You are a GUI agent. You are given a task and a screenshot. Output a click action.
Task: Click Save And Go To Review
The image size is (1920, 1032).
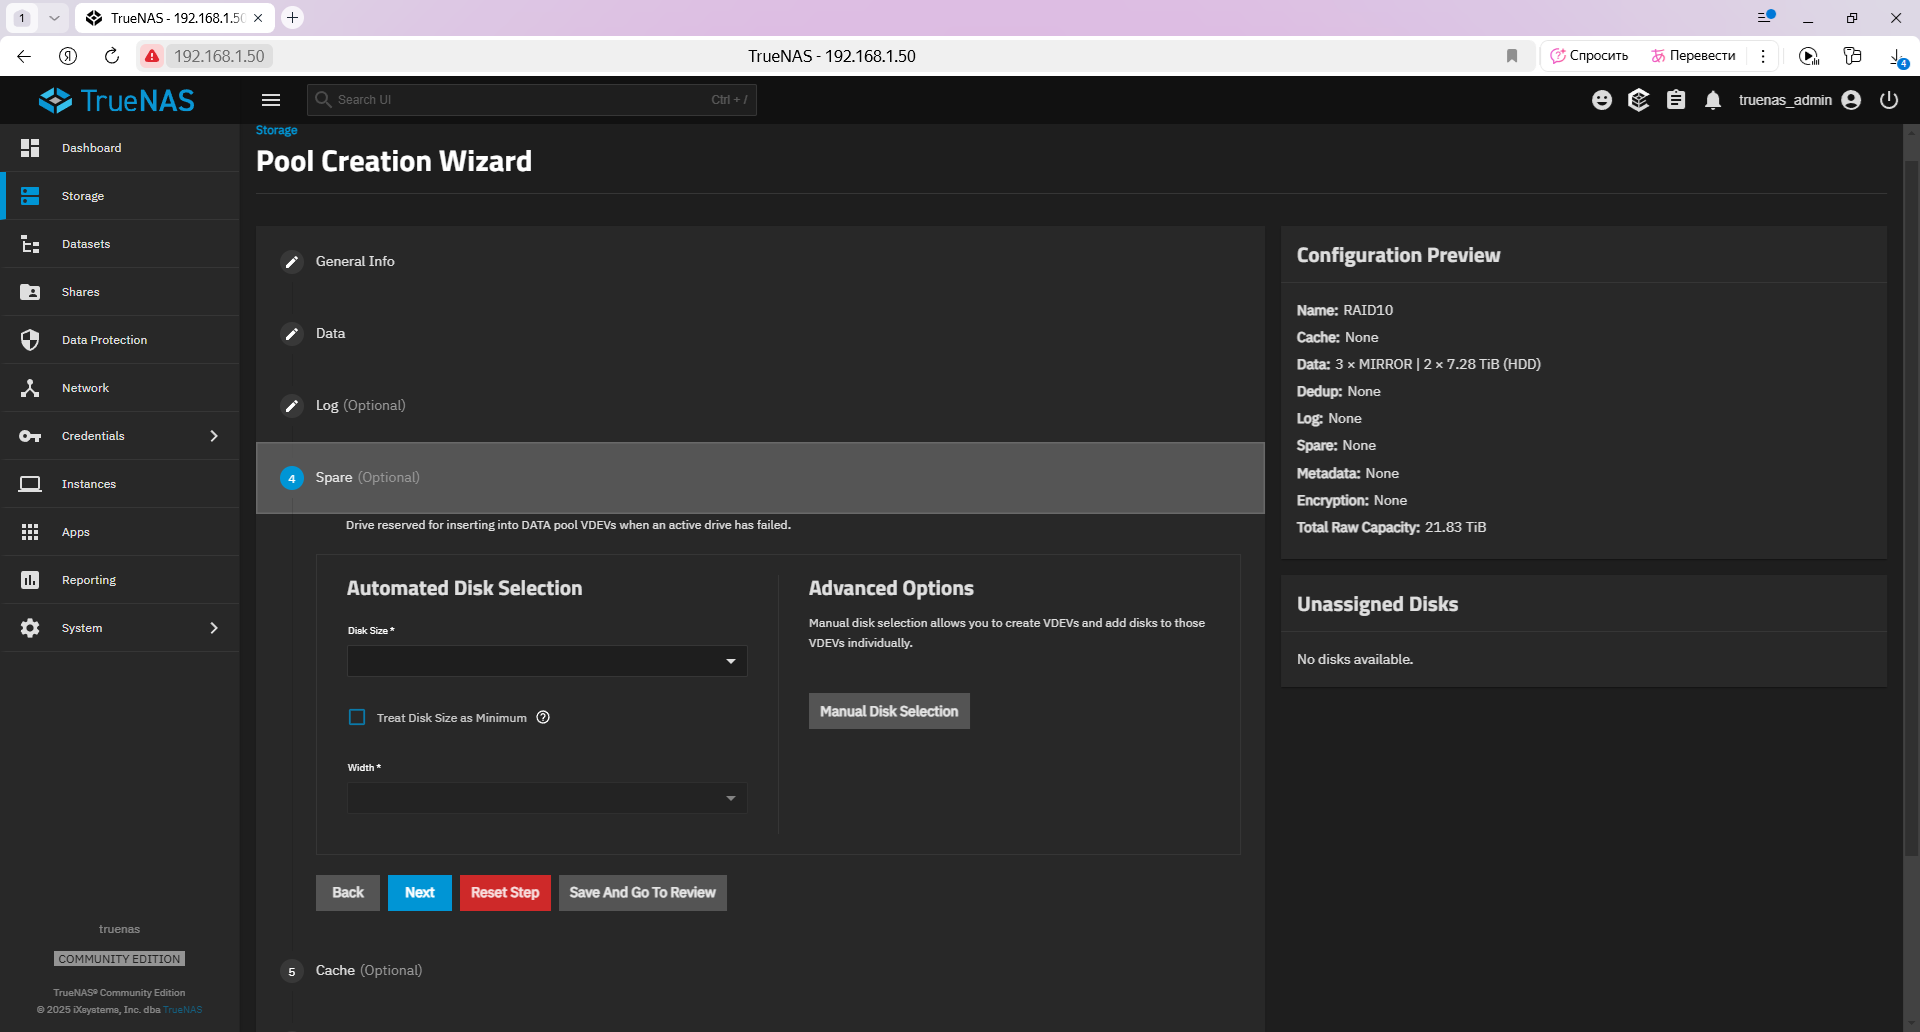643,893
